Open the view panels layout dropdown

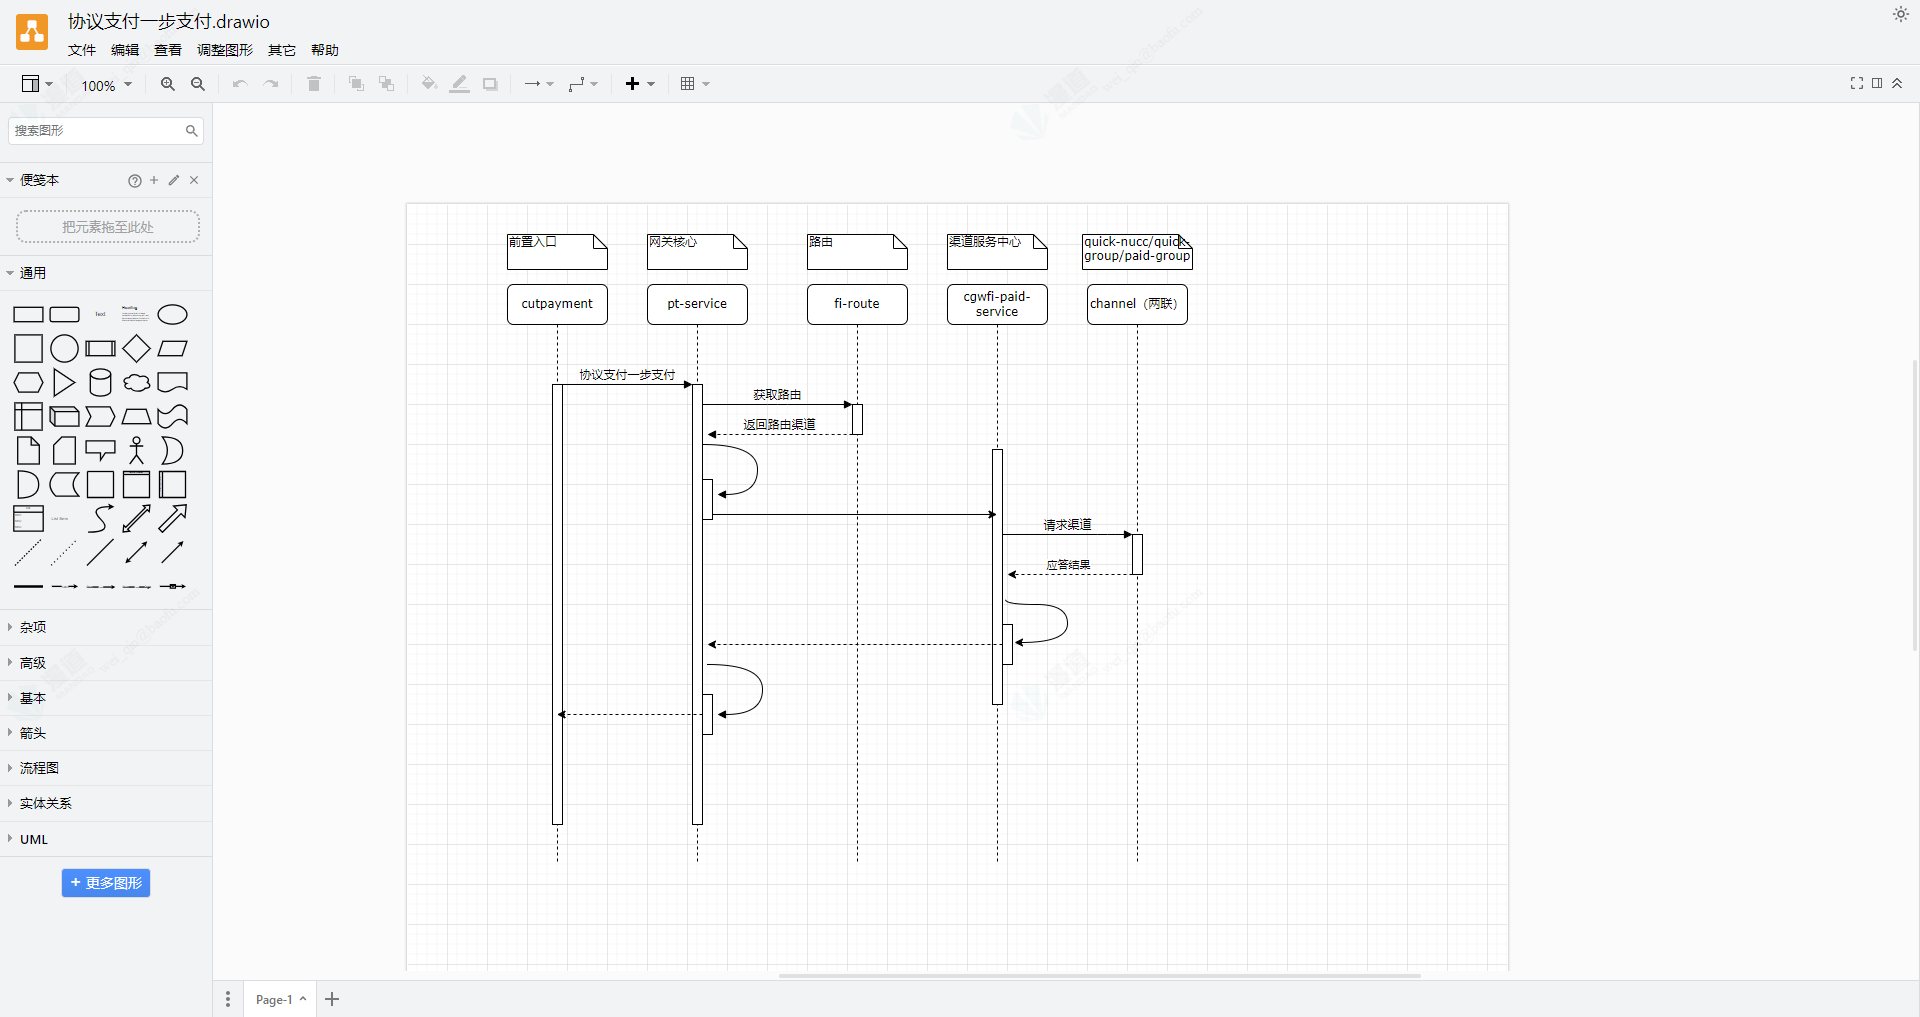pos(37,84)
